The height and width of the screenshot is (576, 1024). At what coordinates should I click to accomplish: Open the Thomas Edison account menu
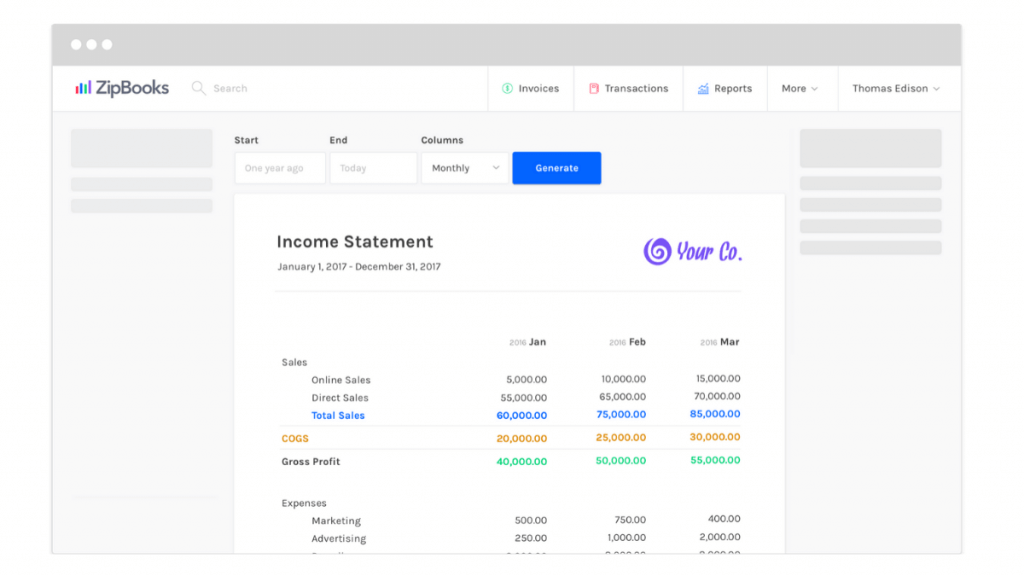[896, 88]
